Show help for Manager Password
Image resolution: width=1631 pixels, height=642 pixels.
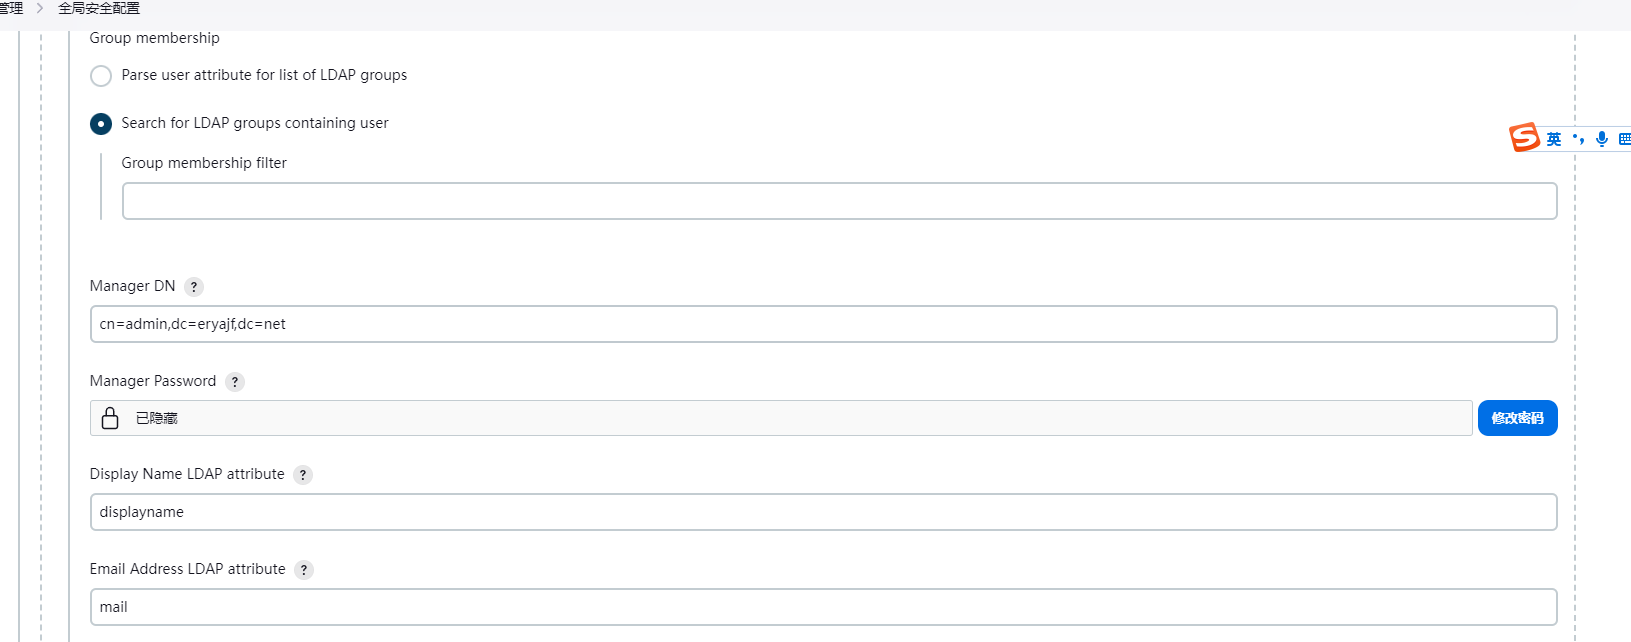(235, 382)
